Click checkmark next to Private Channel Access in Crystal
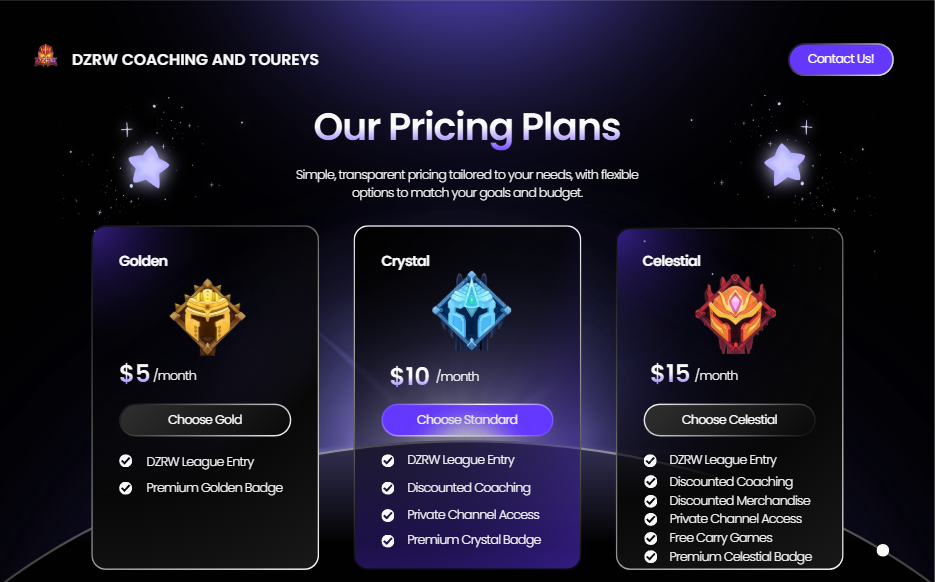This screenshot has height=582, width=935. pyautogui.click(x=388, y=515)
